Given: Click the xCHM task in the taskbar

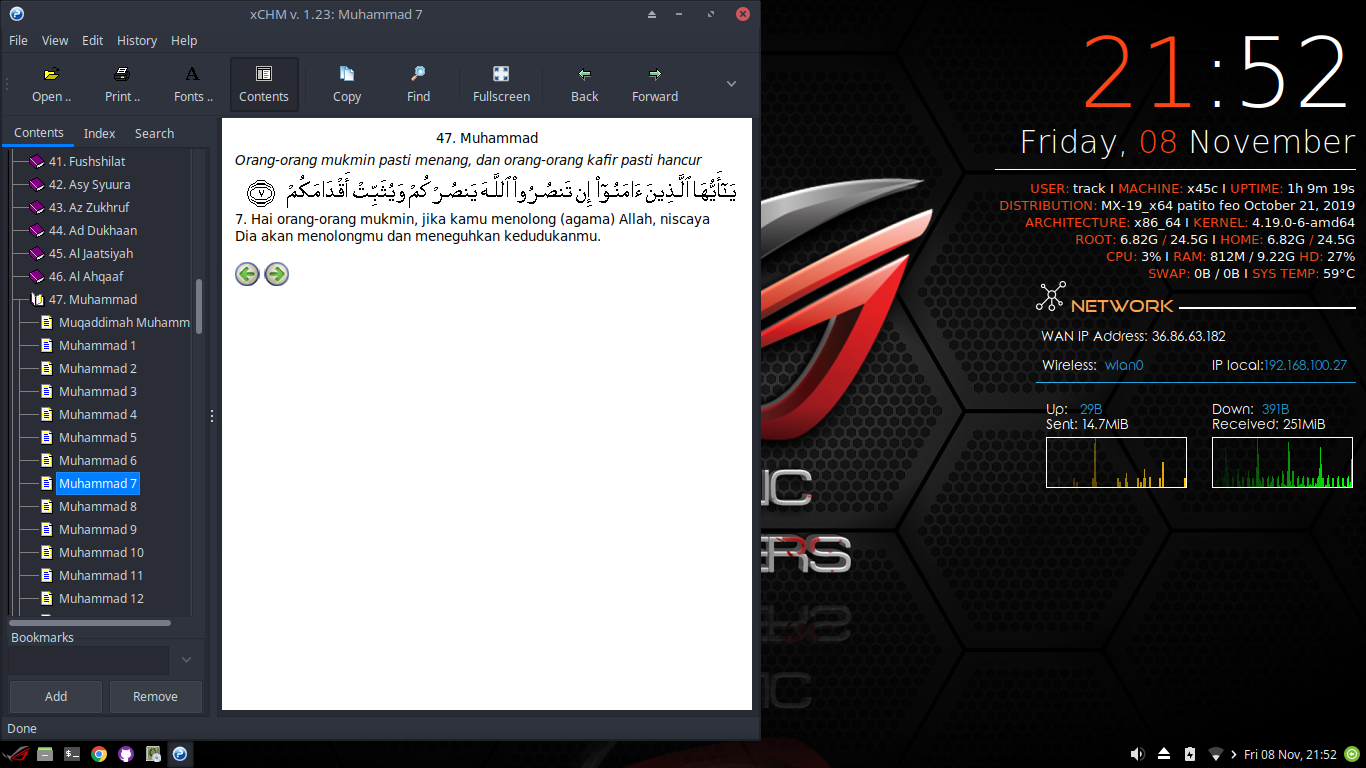Looking at the screenshot, I should tap(180, 754).
